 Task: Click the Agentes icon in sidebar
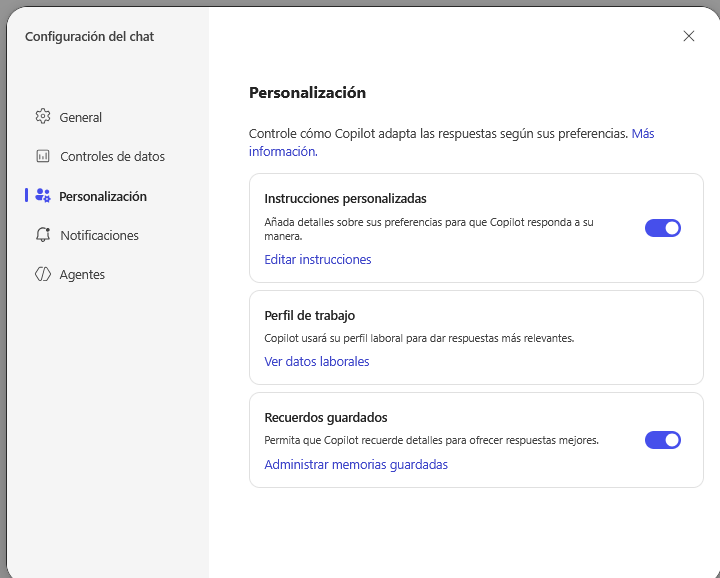(x=43, y=274)
